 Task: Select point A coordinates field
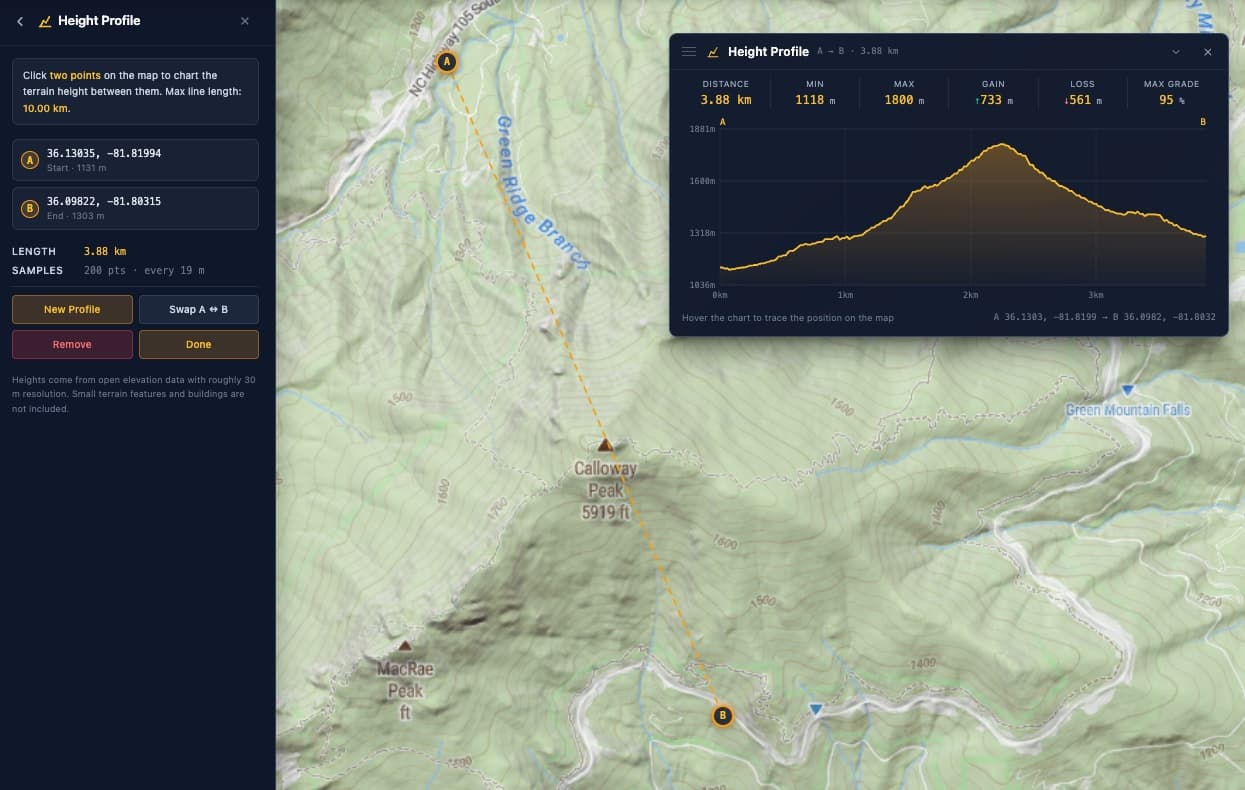[x=135, y=159]
